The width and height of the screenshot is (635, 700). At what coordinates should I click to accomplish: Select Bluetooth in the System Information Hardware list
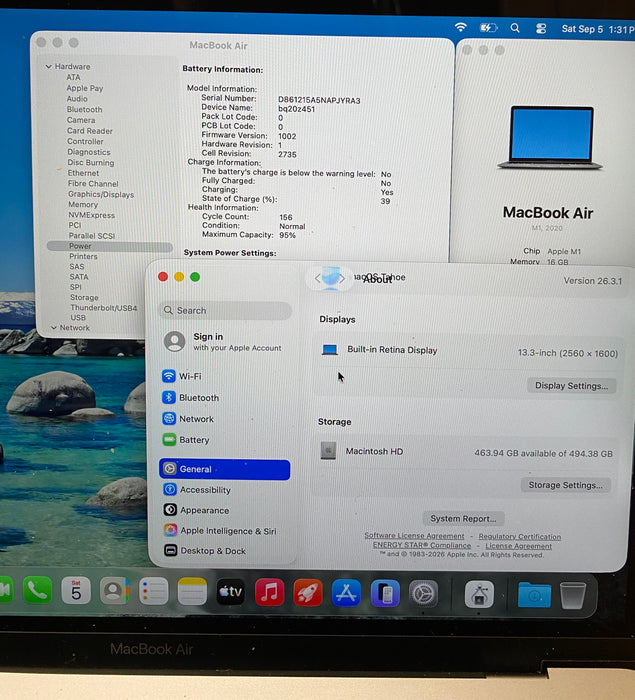click(84, 109)
